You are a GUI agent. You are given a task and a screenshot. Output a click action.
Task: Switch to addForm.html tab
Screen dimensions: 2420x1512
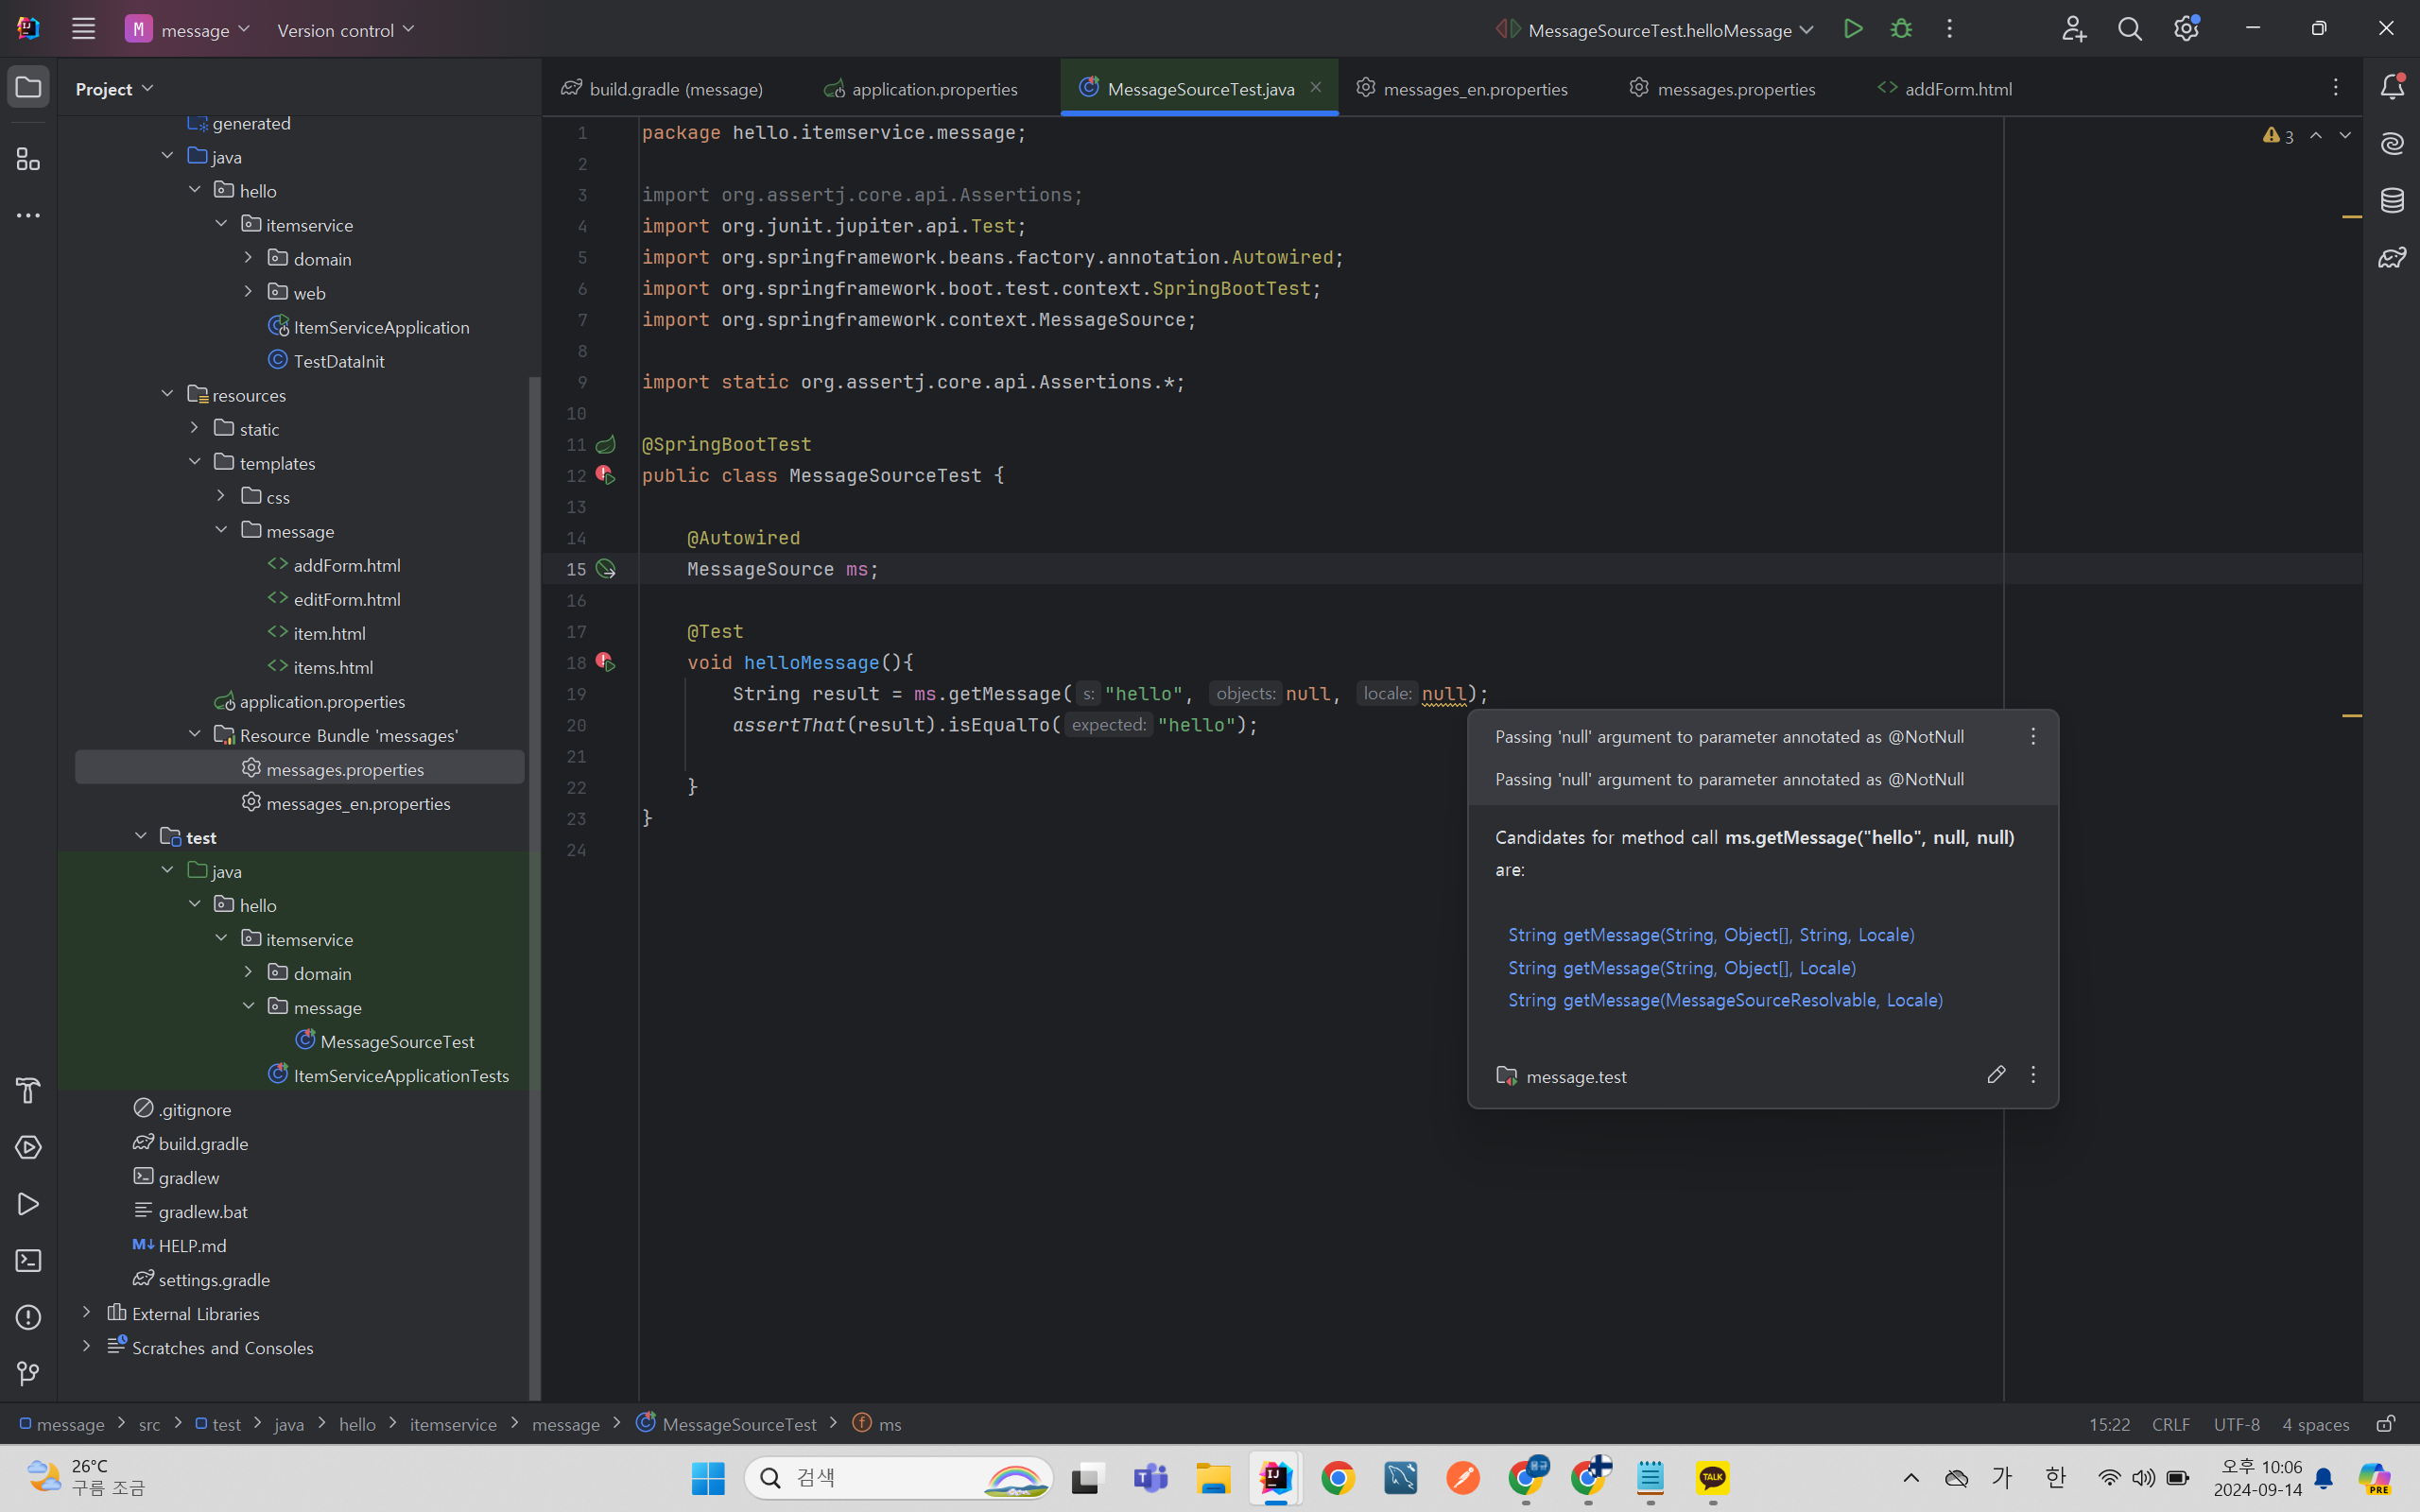[1945, 89]
